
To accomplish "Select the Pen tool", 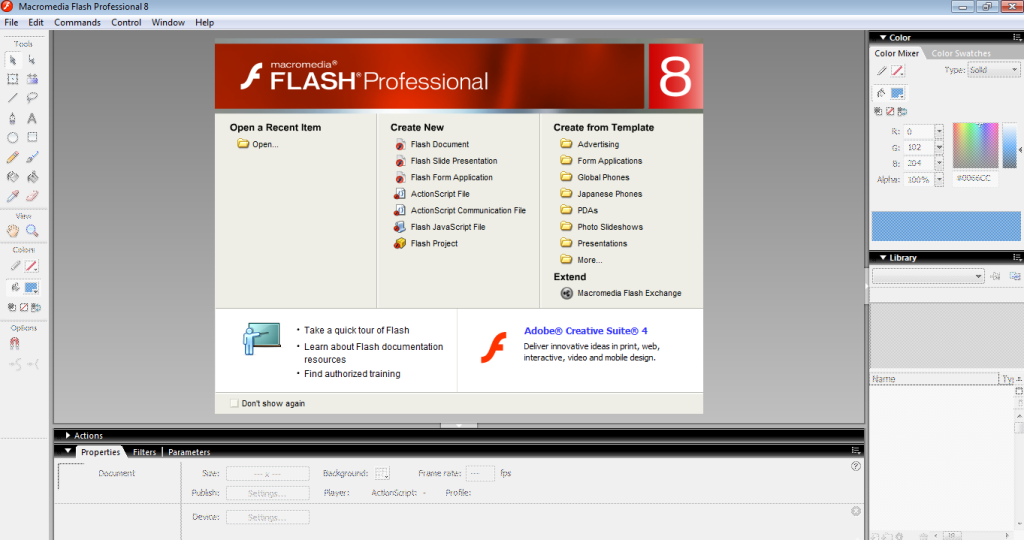I will point(12,118).
